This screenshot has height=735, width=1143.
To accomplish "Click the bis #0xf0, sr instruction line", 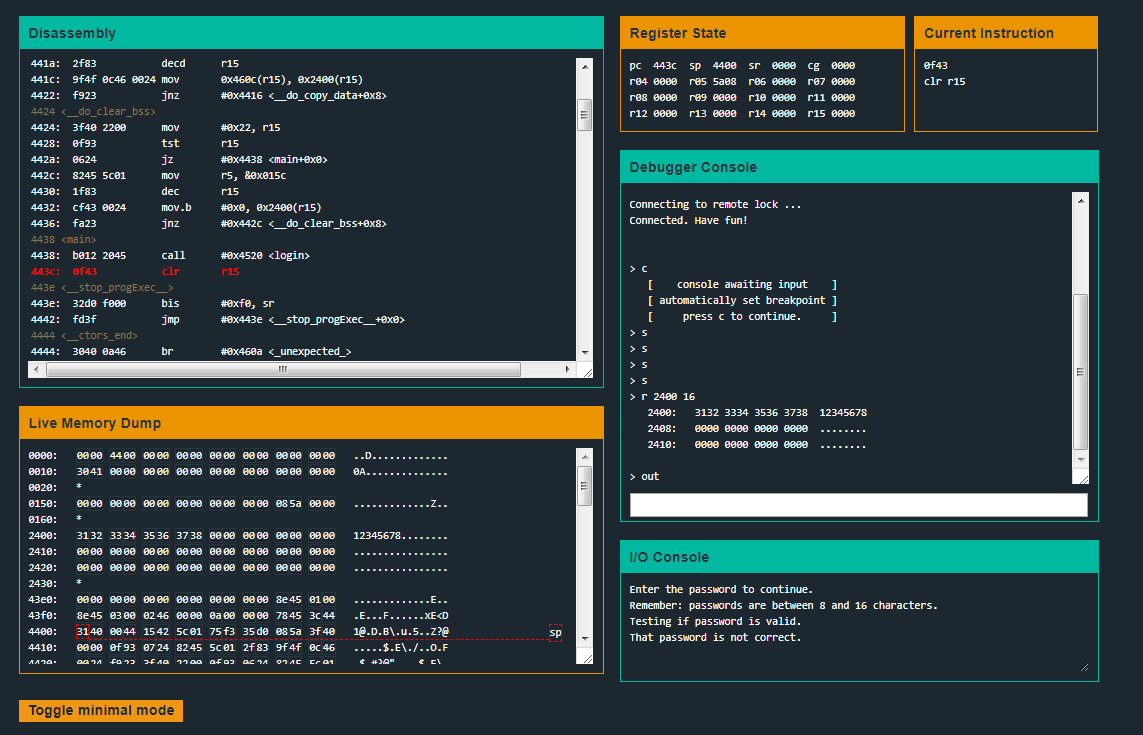I will coord(152,303).
